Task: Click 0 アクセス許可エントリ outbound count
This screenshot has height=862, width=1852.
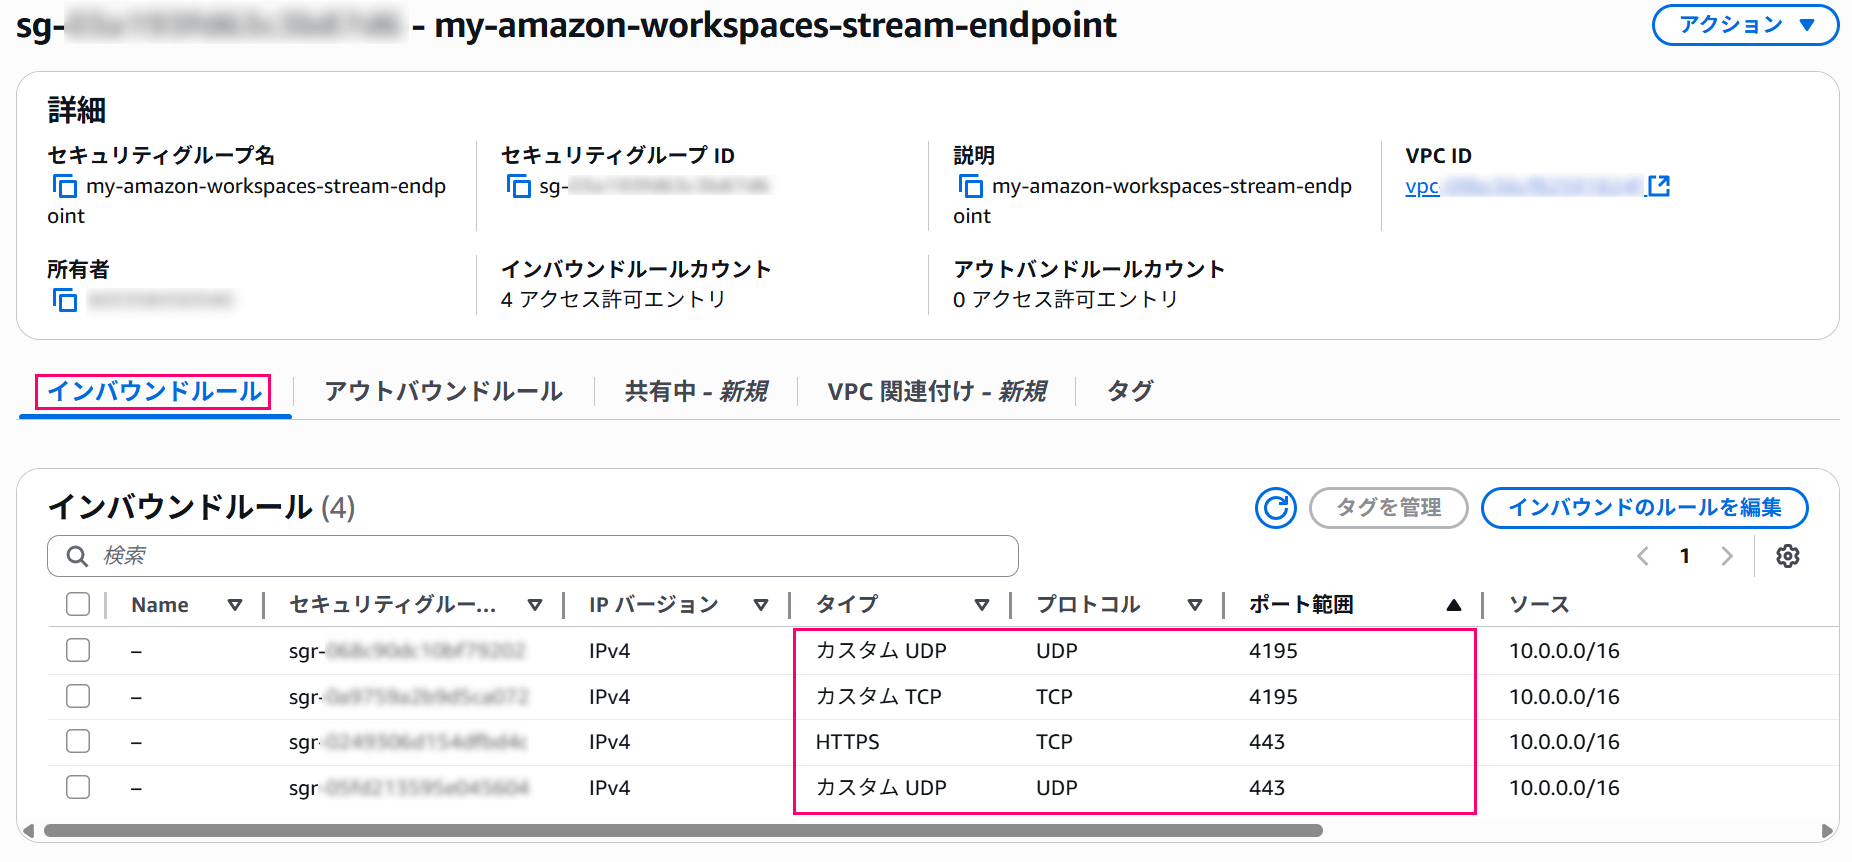Action: pyautogui.click(x=1065, y=300)
